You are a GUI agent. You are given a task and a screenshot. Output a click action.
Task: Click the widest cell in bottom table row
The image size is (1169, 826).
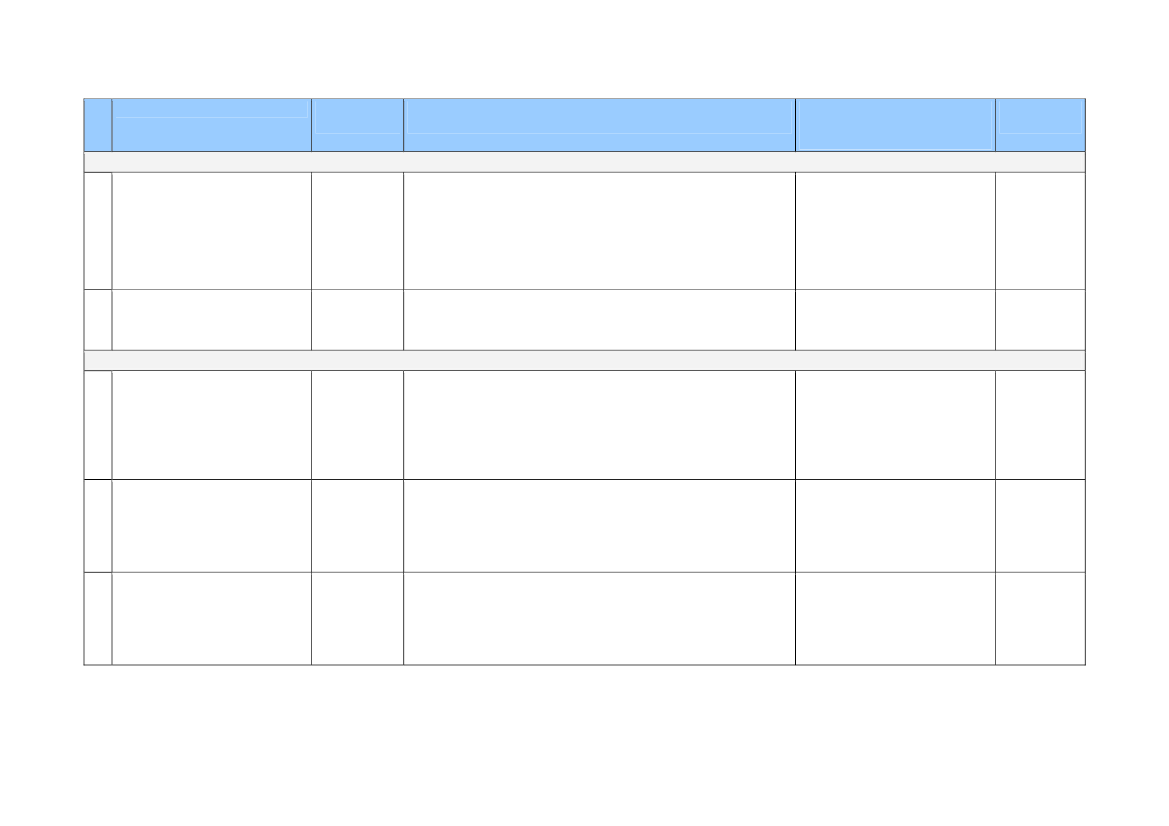pos(599,619)
